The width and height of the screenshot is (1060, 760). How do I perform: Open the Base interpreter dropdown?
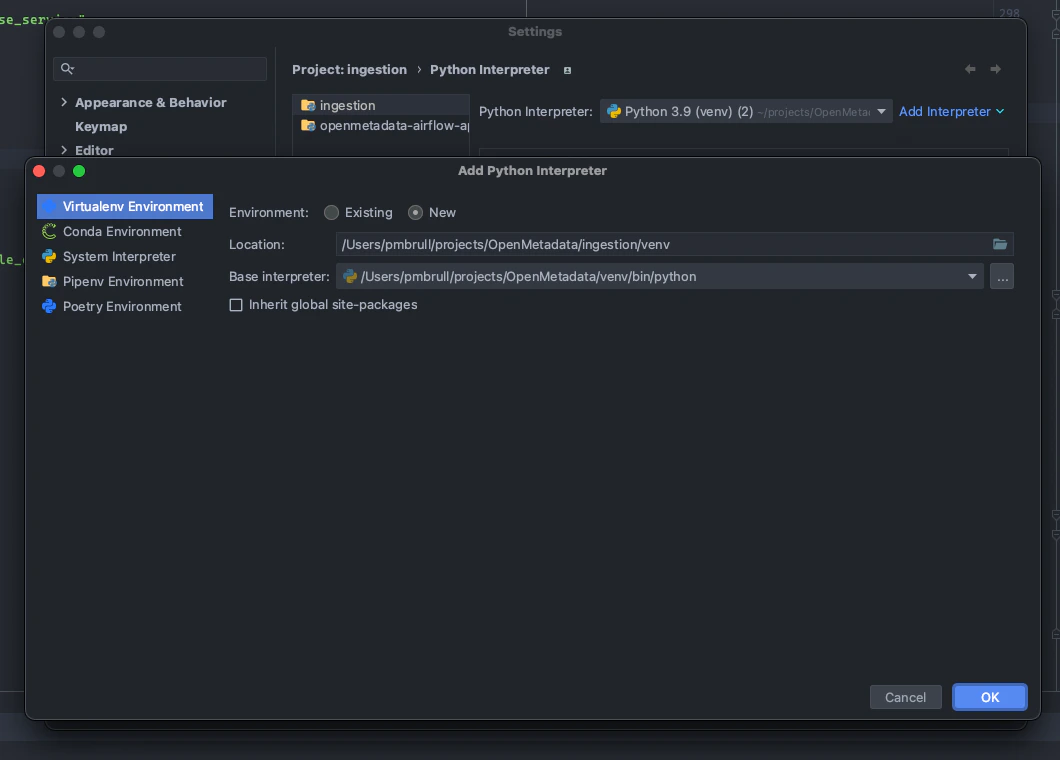972,276
